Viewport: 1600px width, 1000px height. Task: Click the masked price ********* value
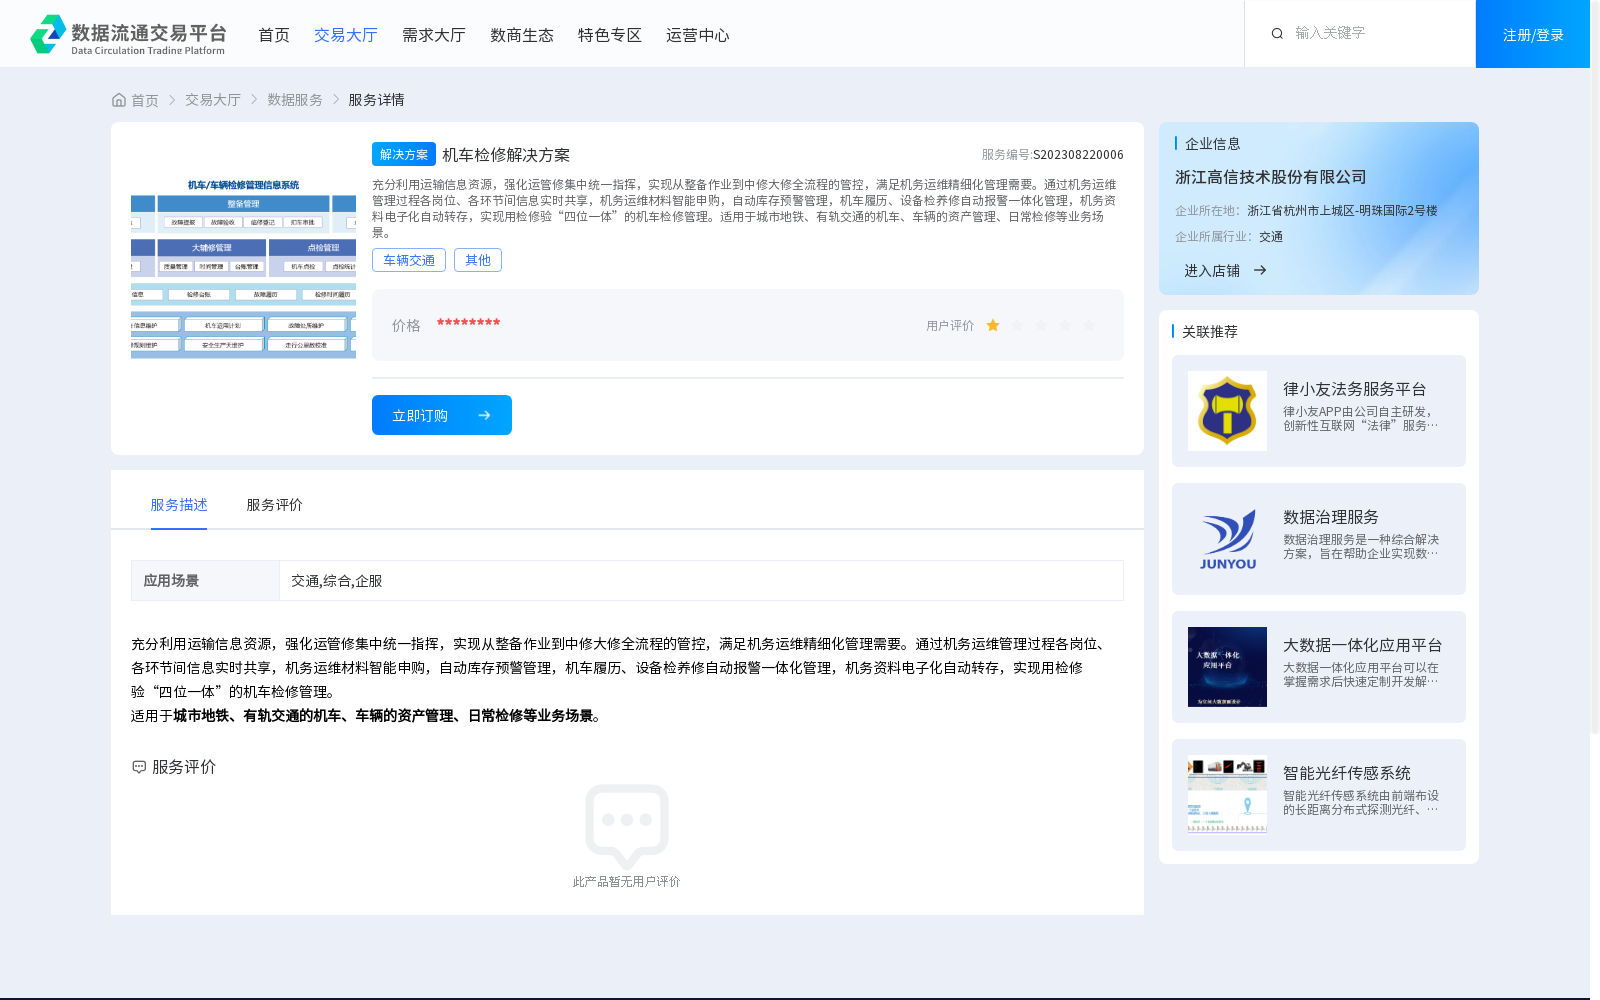click(x=468, y=323)
